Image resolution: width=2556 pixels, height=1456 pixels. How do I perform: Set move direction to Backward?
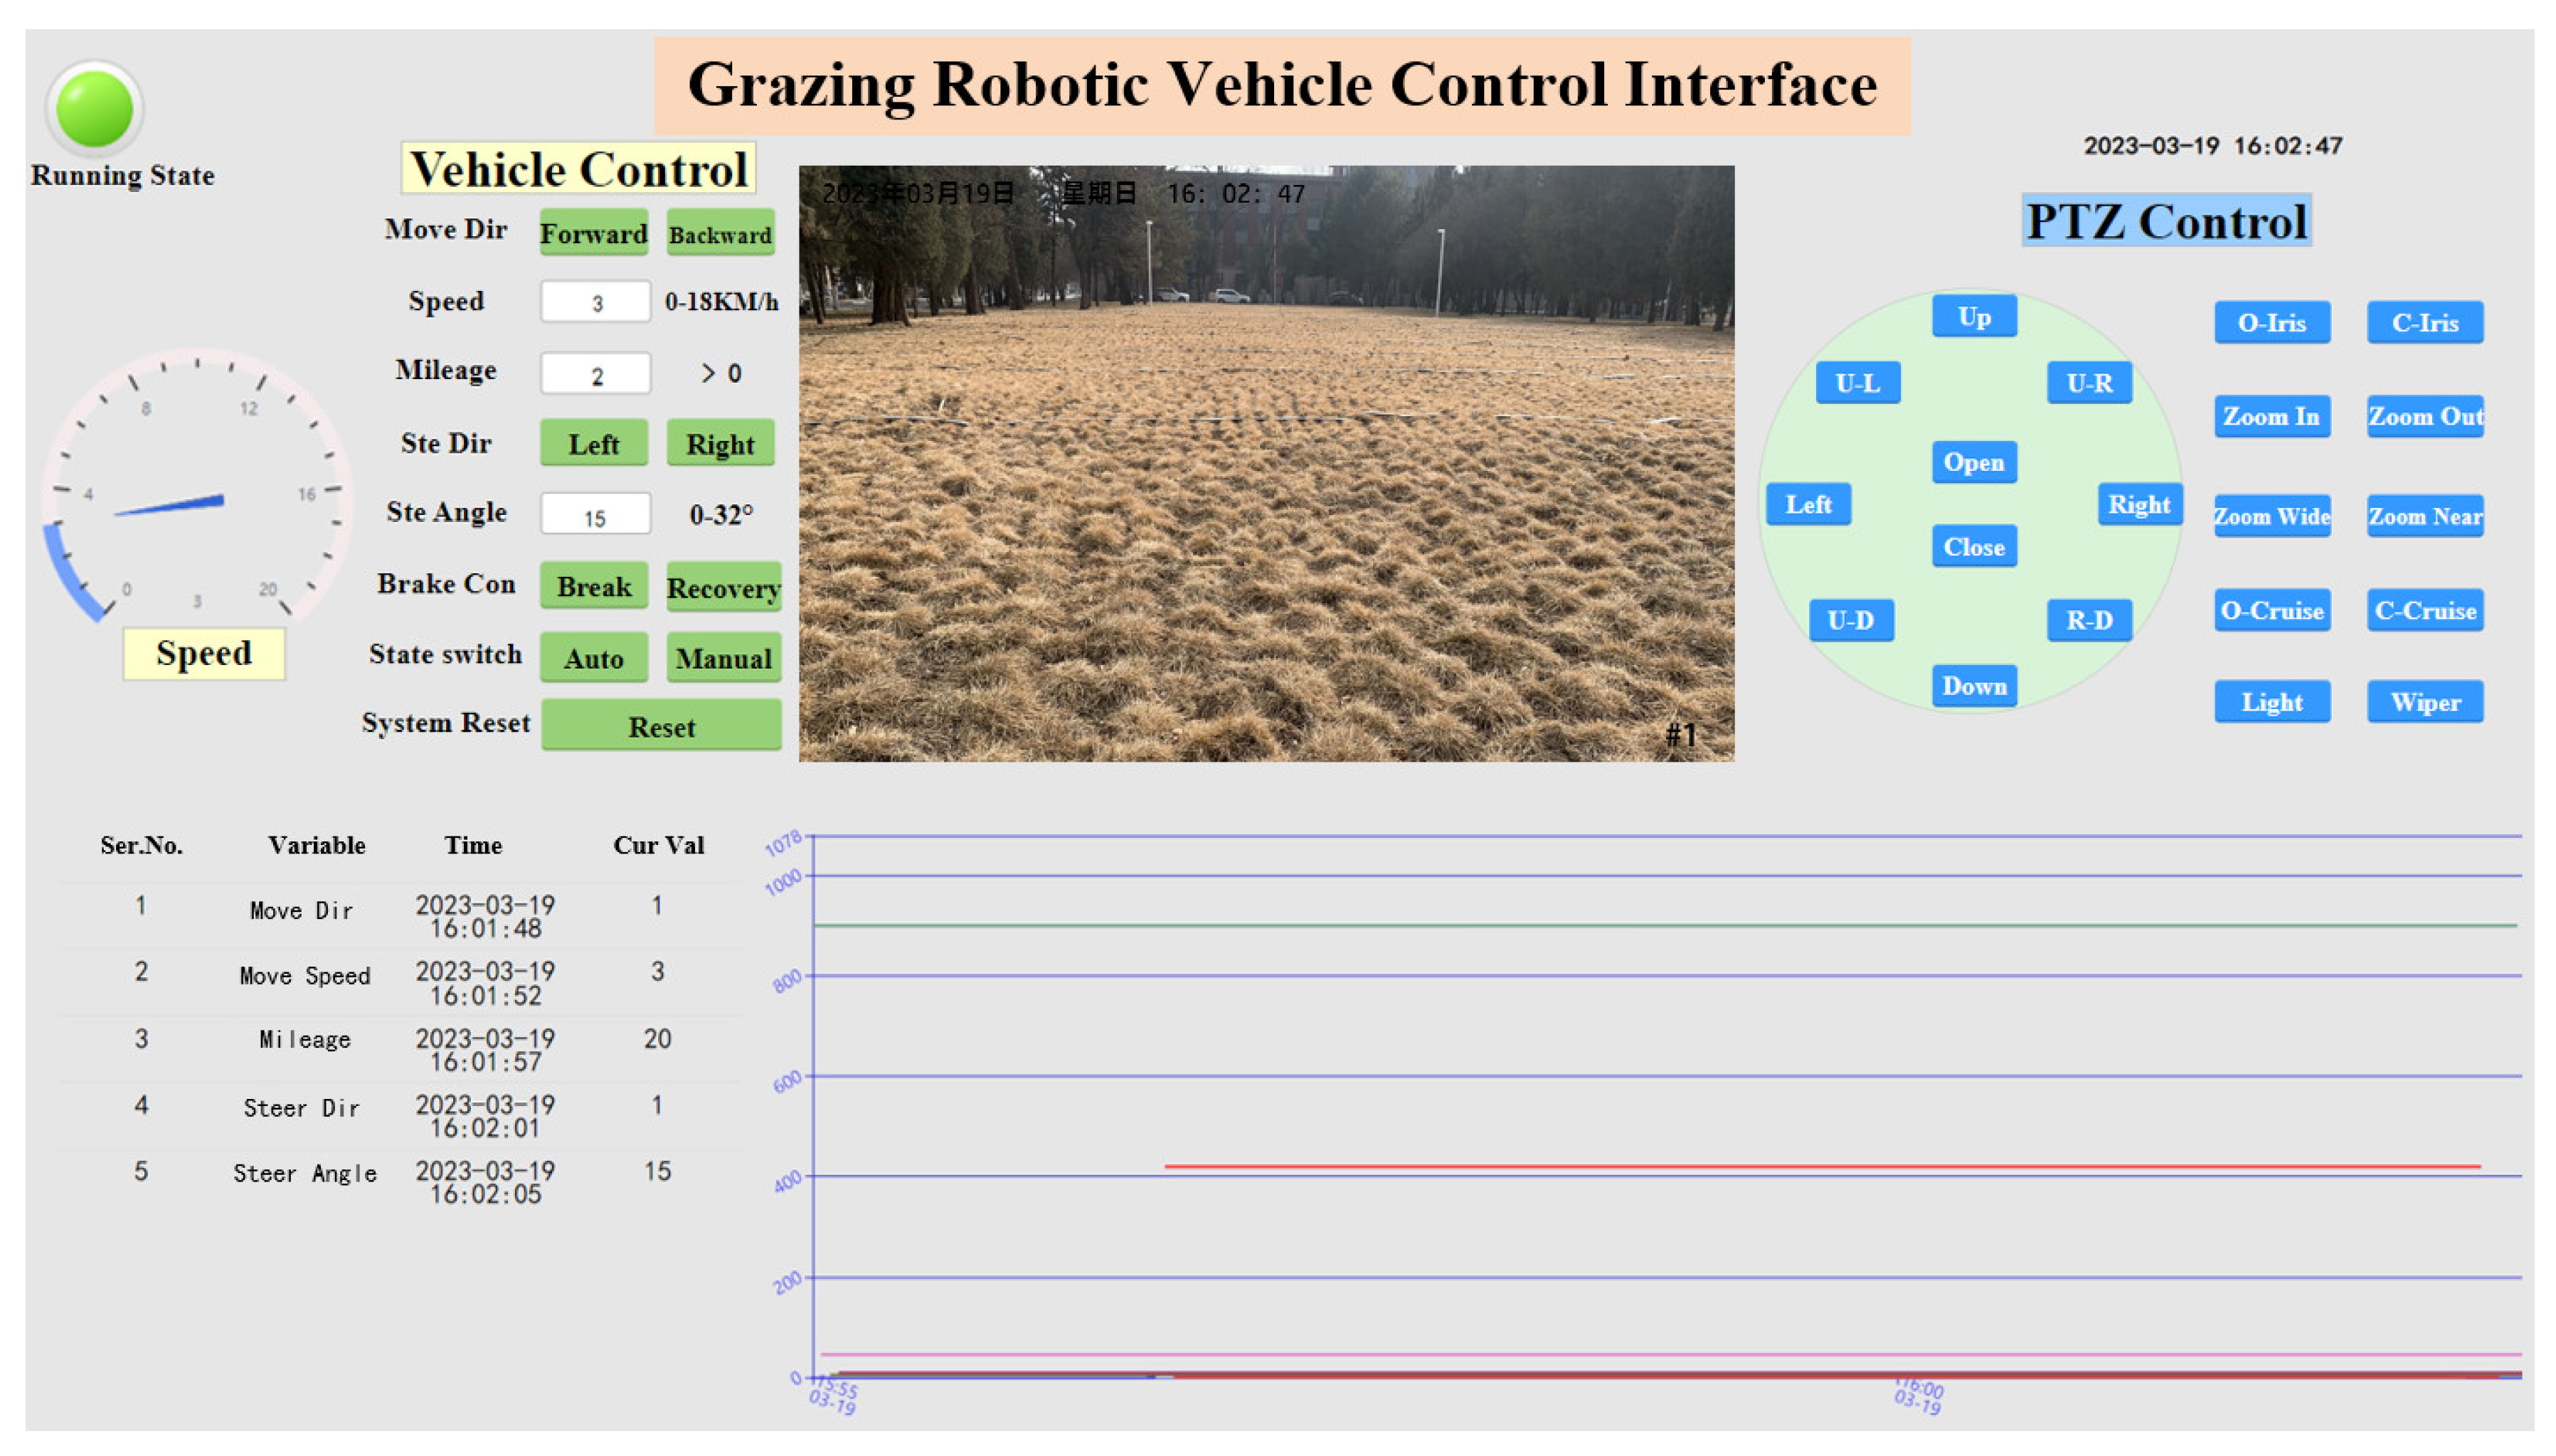pos(720,233)
